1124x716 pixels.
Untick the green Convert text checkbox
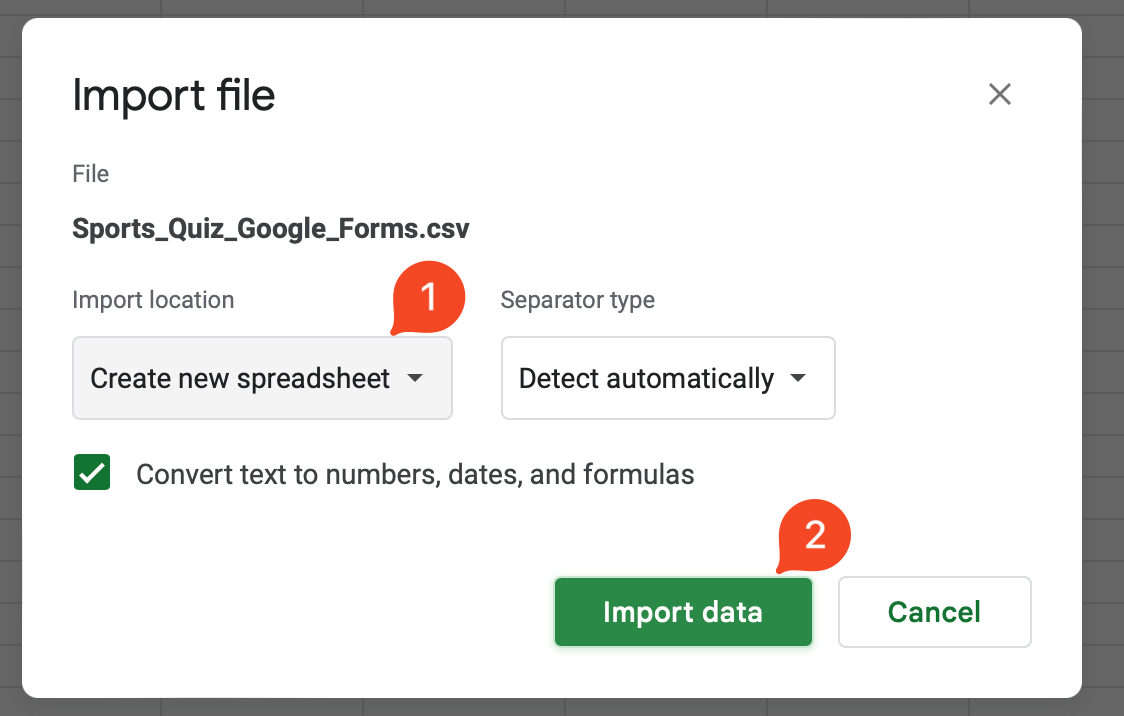coord(92,473)
